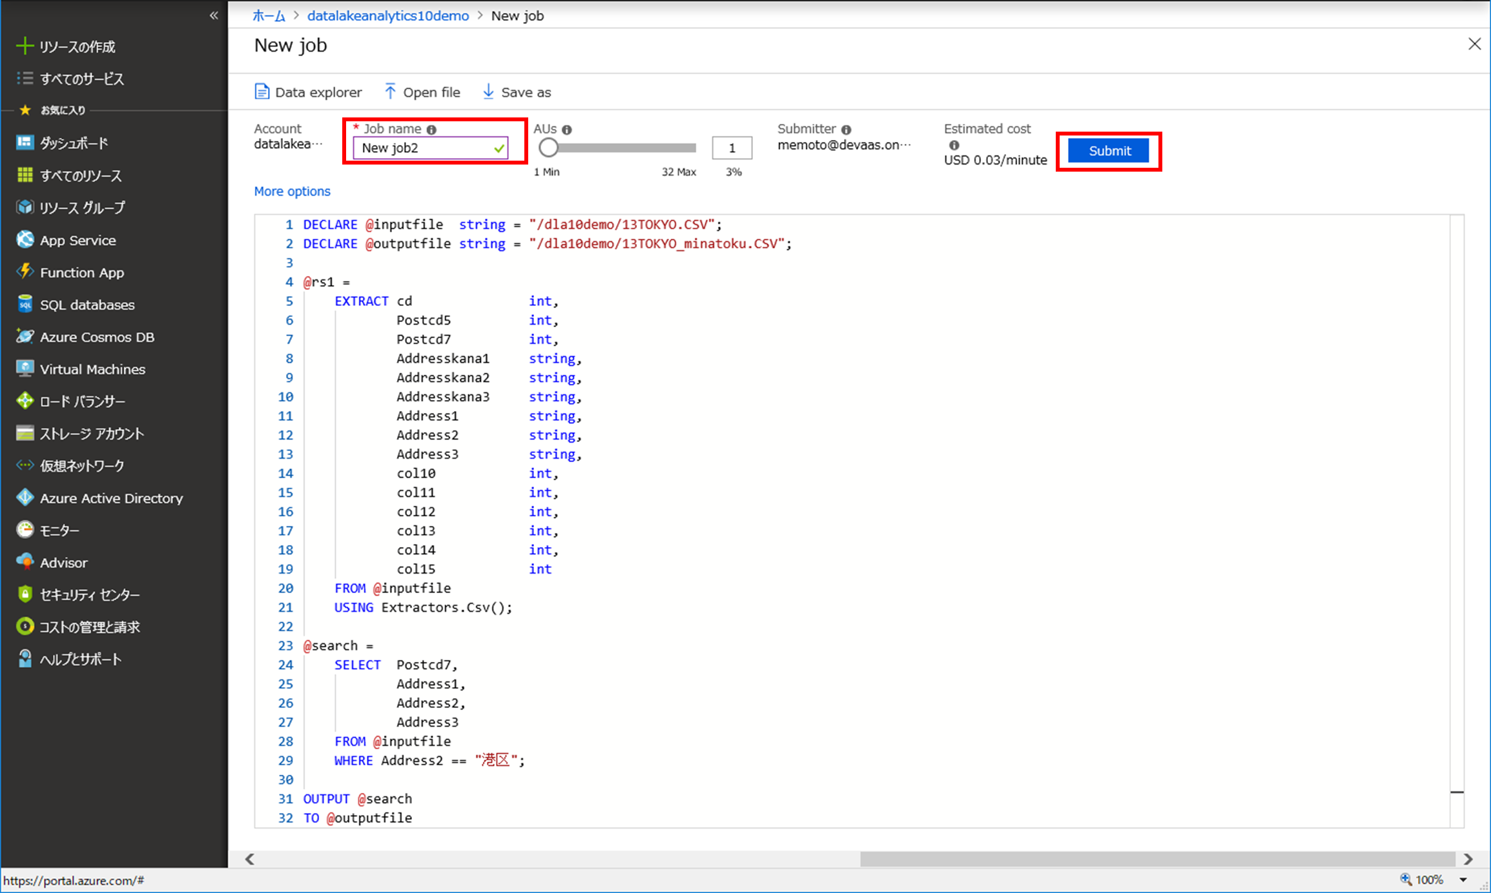Click the Estimated cost info icon
The image size is (1491, 893).
954,146
